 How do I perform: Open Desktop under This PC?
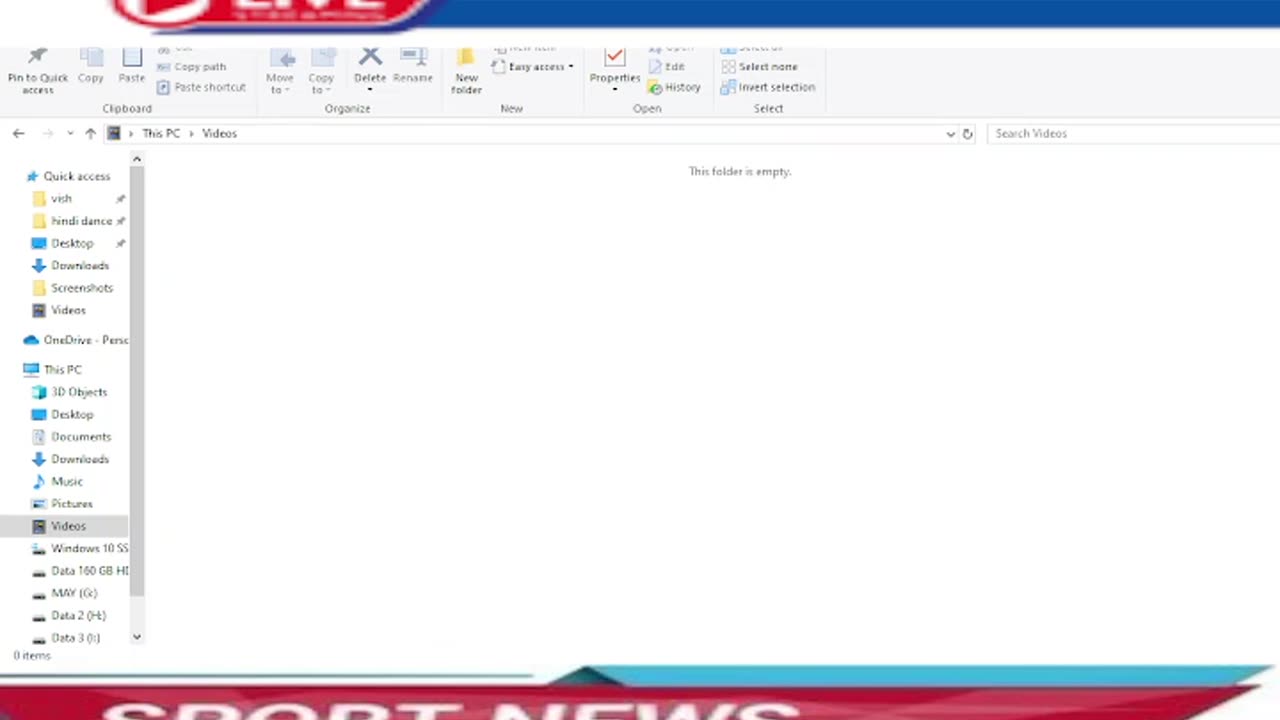[x=72, y=414]
